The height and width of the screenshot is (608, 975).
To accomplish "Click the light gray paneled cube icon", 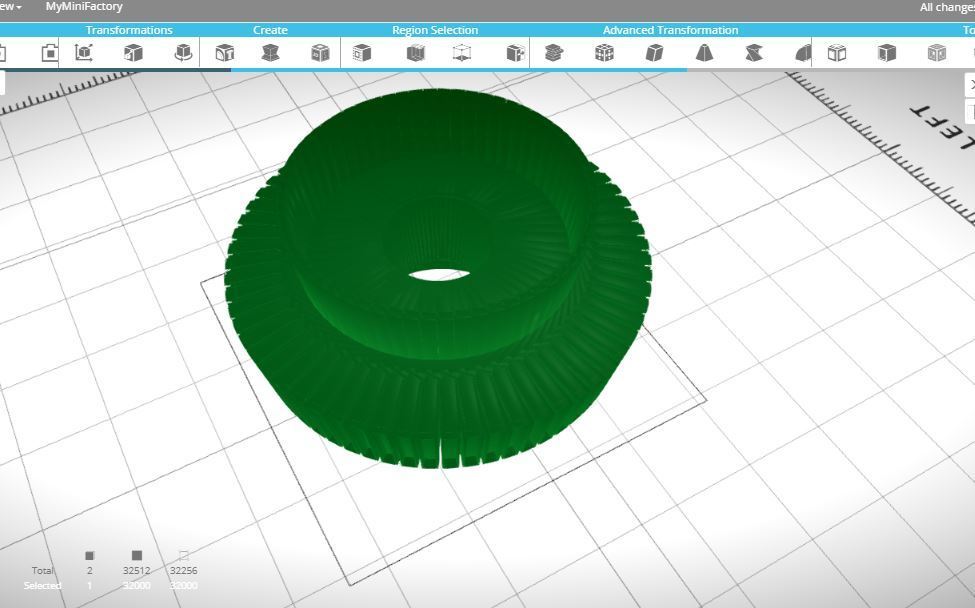I will 936,53.
